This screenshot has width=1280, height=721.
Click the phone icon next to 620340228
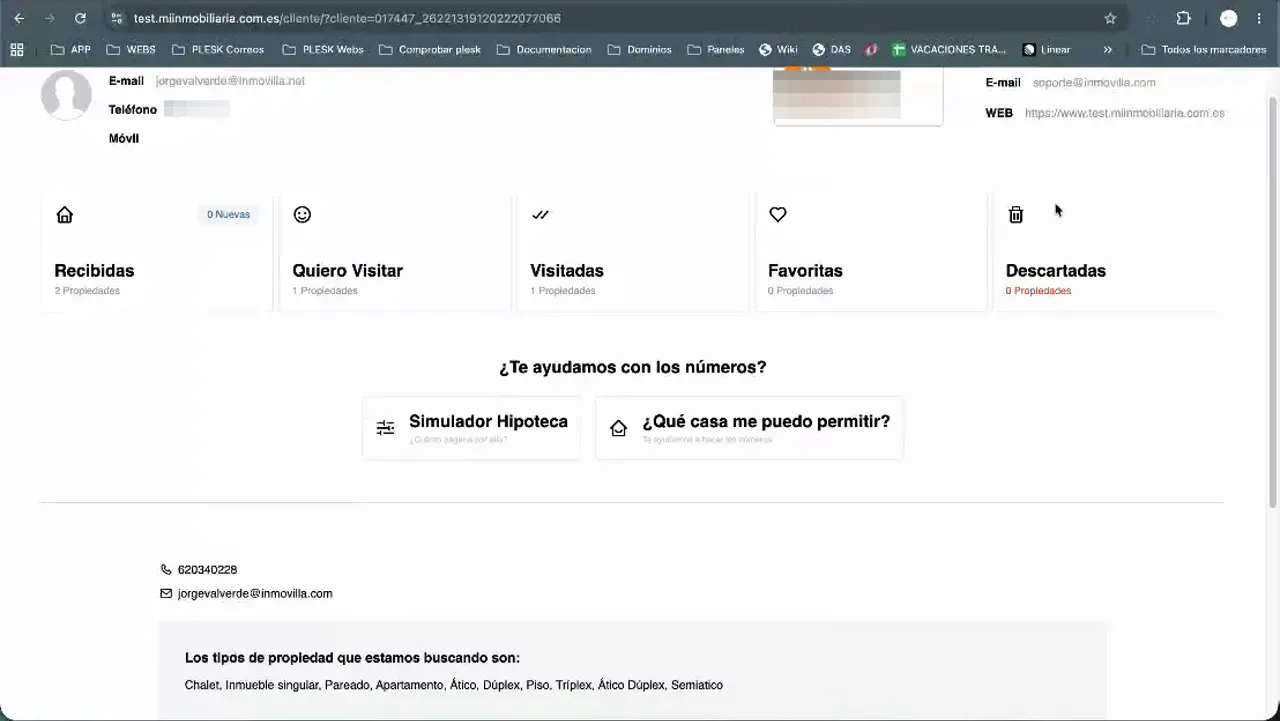pyautogui.click(x=166, y=570)
